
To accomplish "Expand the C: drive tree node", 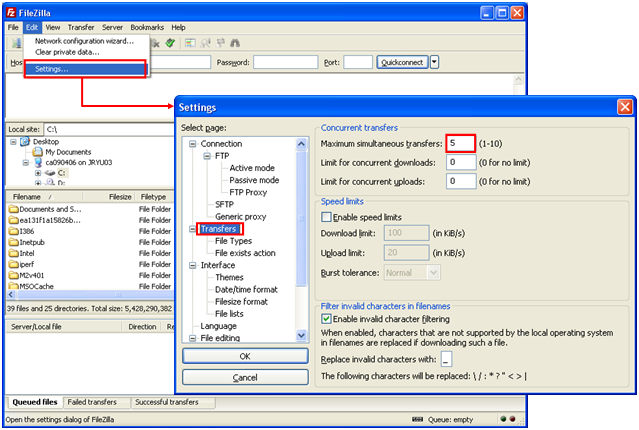I will tap(37, 173).
